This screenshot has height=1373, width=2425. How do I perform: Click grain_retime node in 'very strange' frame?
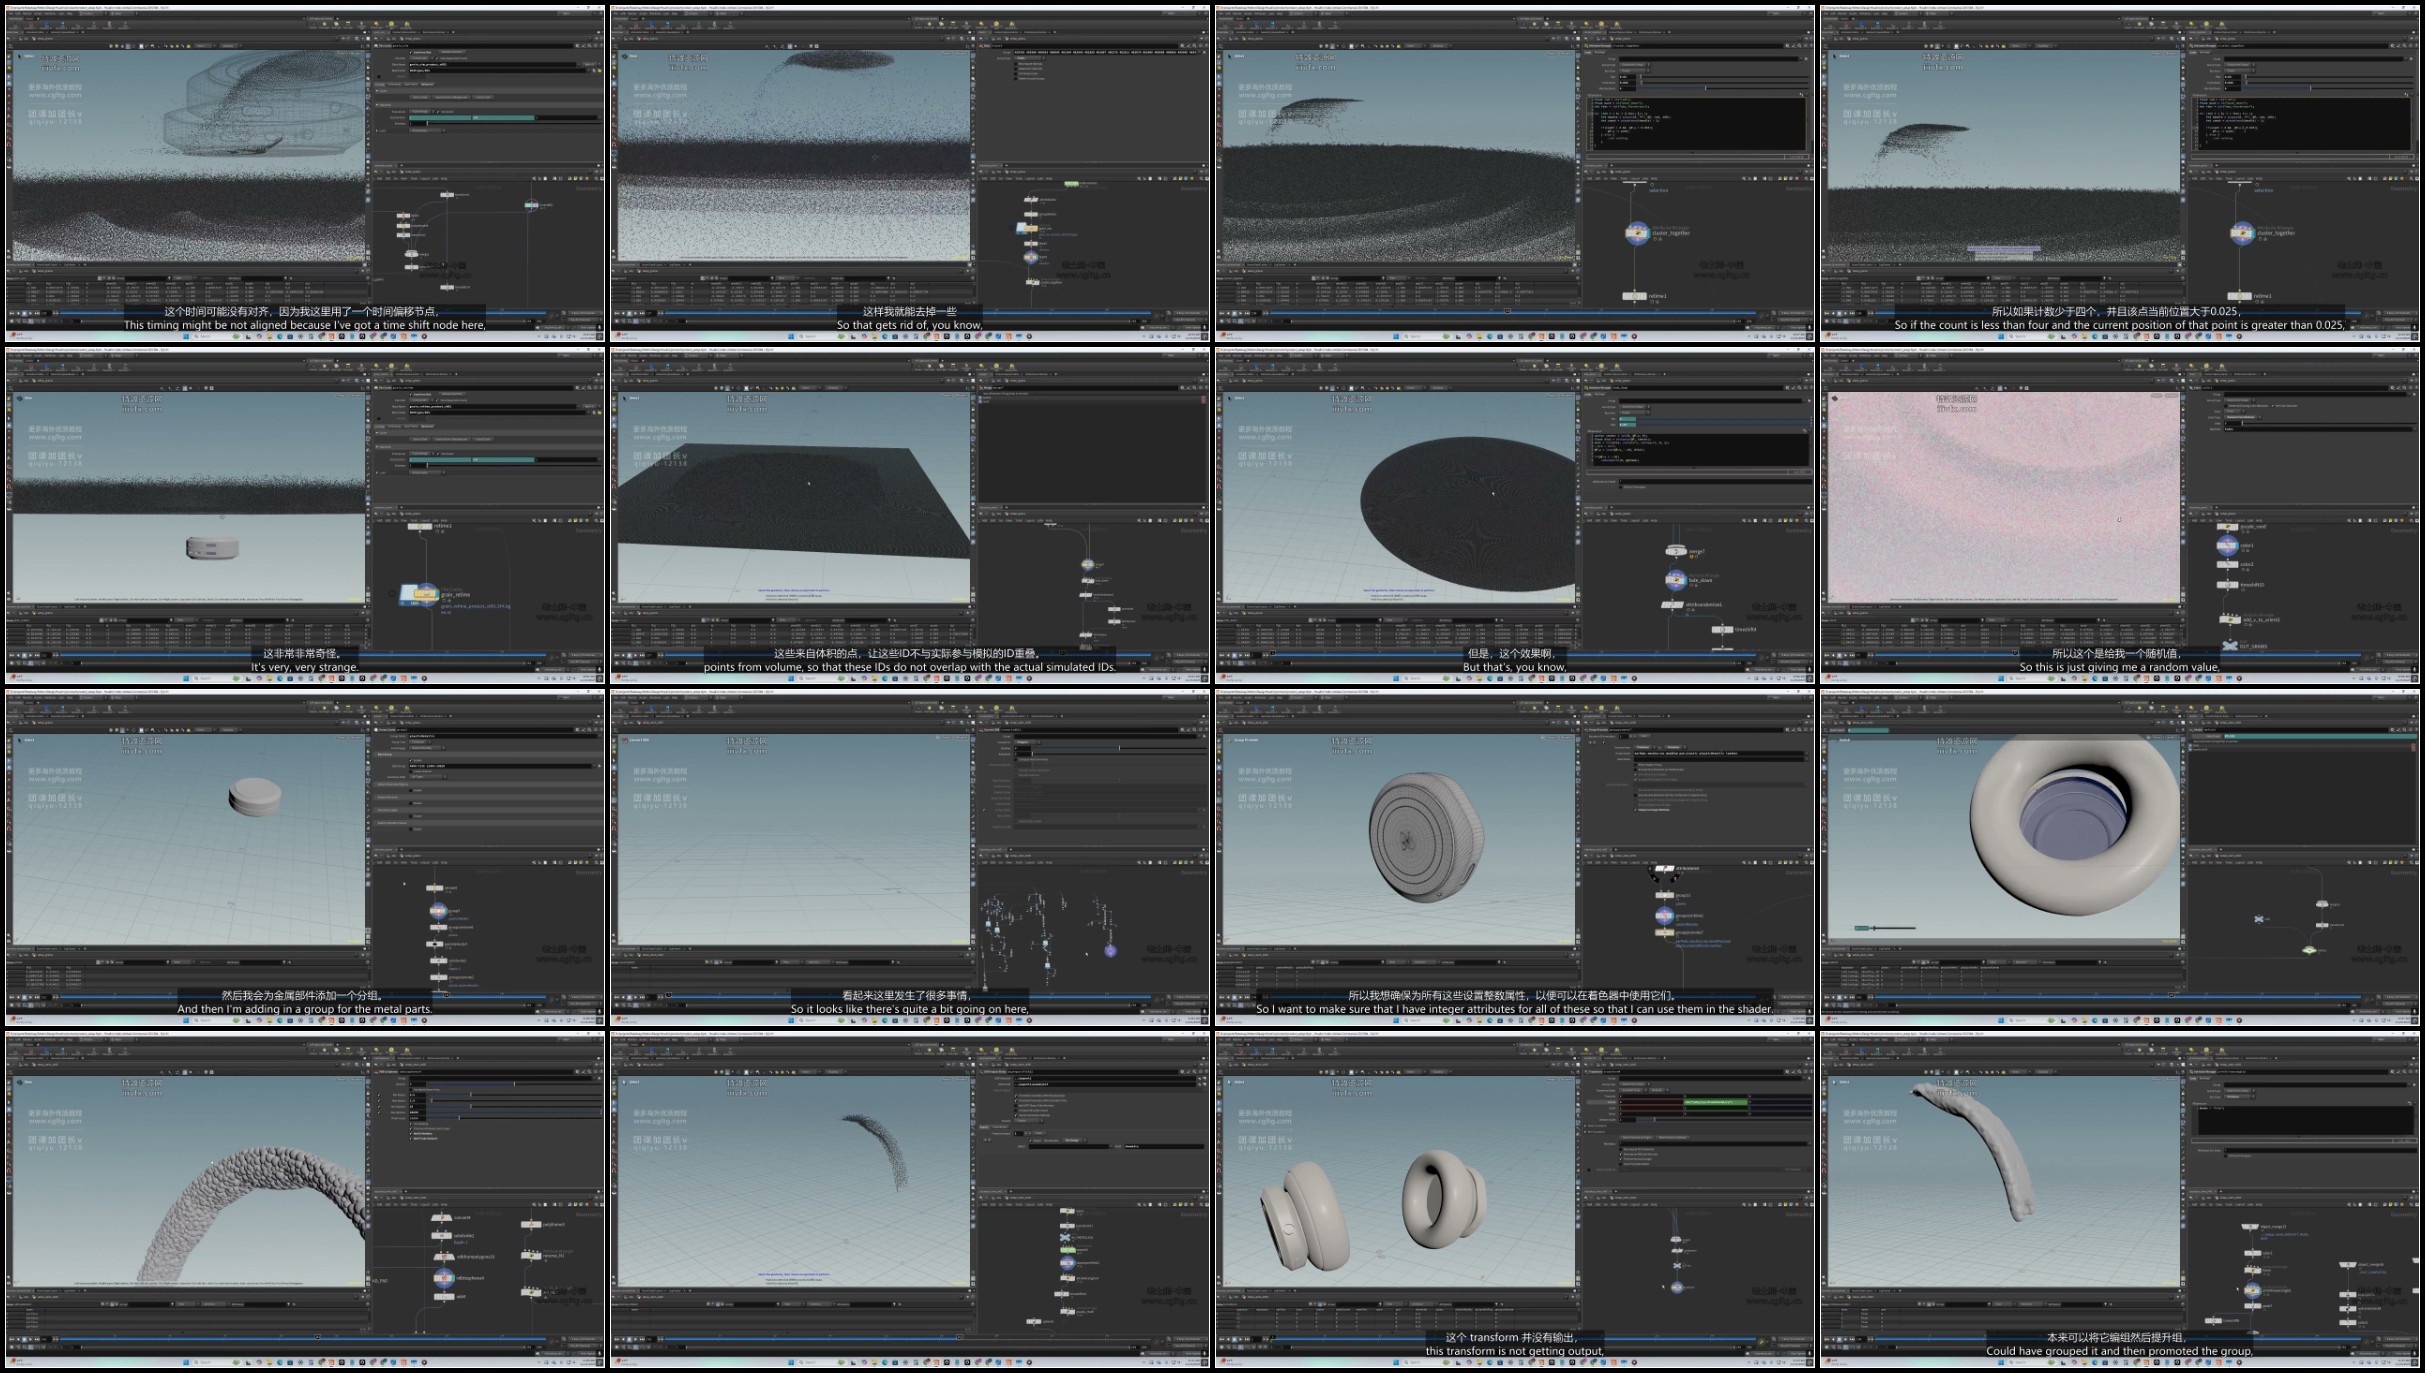point(427,595)
